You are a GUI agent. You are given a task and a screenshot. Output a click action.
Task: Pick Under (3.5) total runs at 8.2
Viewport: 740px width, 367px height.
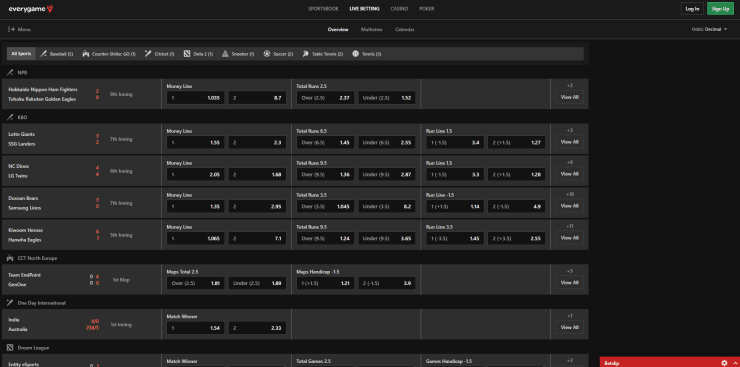pyautogui.click(x=387, y=206)
